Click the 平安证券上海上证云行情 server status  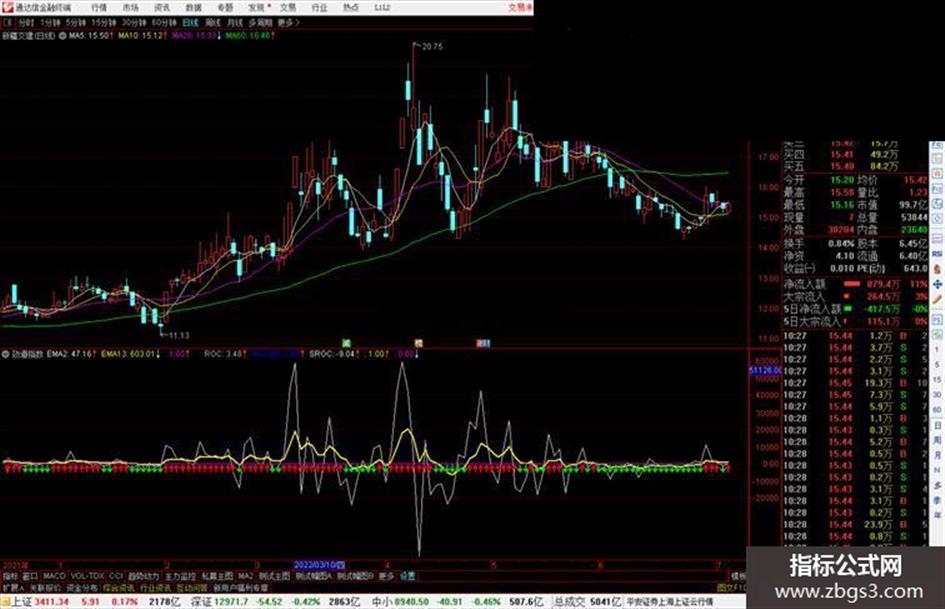click(670, 602)
